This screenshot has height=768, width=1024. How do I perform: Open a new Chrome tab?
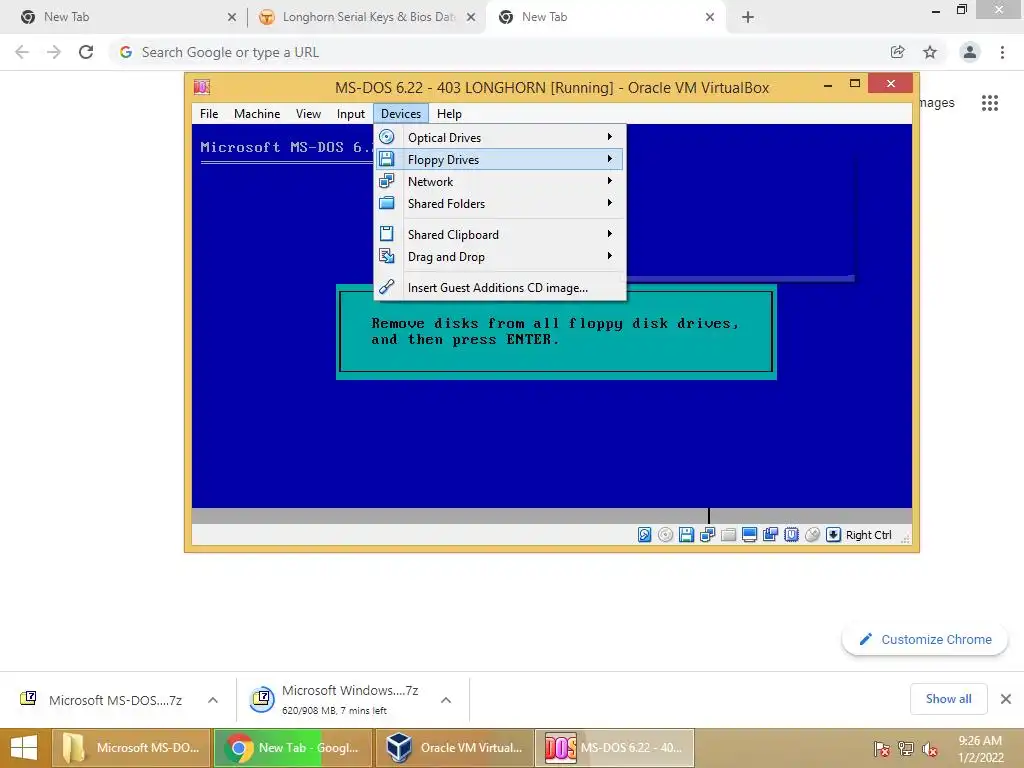[748, 17]
